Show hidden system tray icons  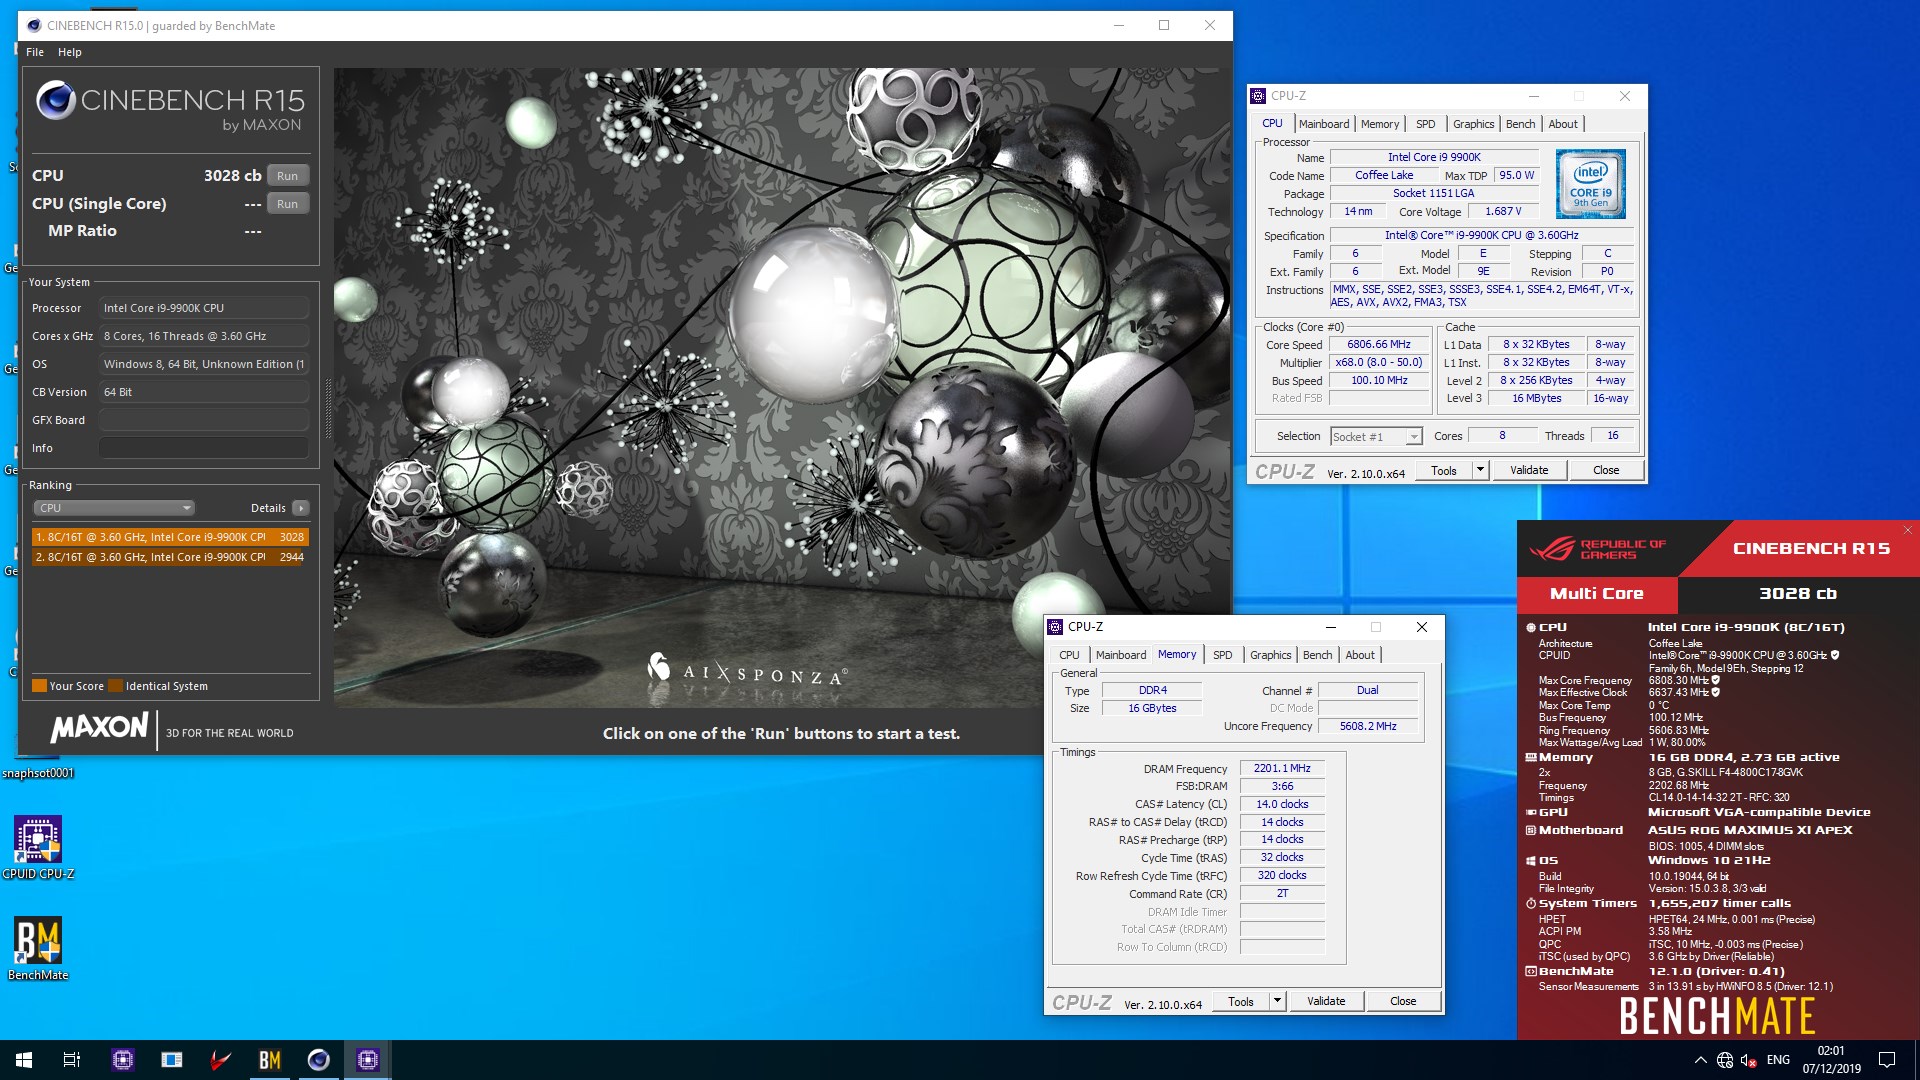point(1700,1060)
